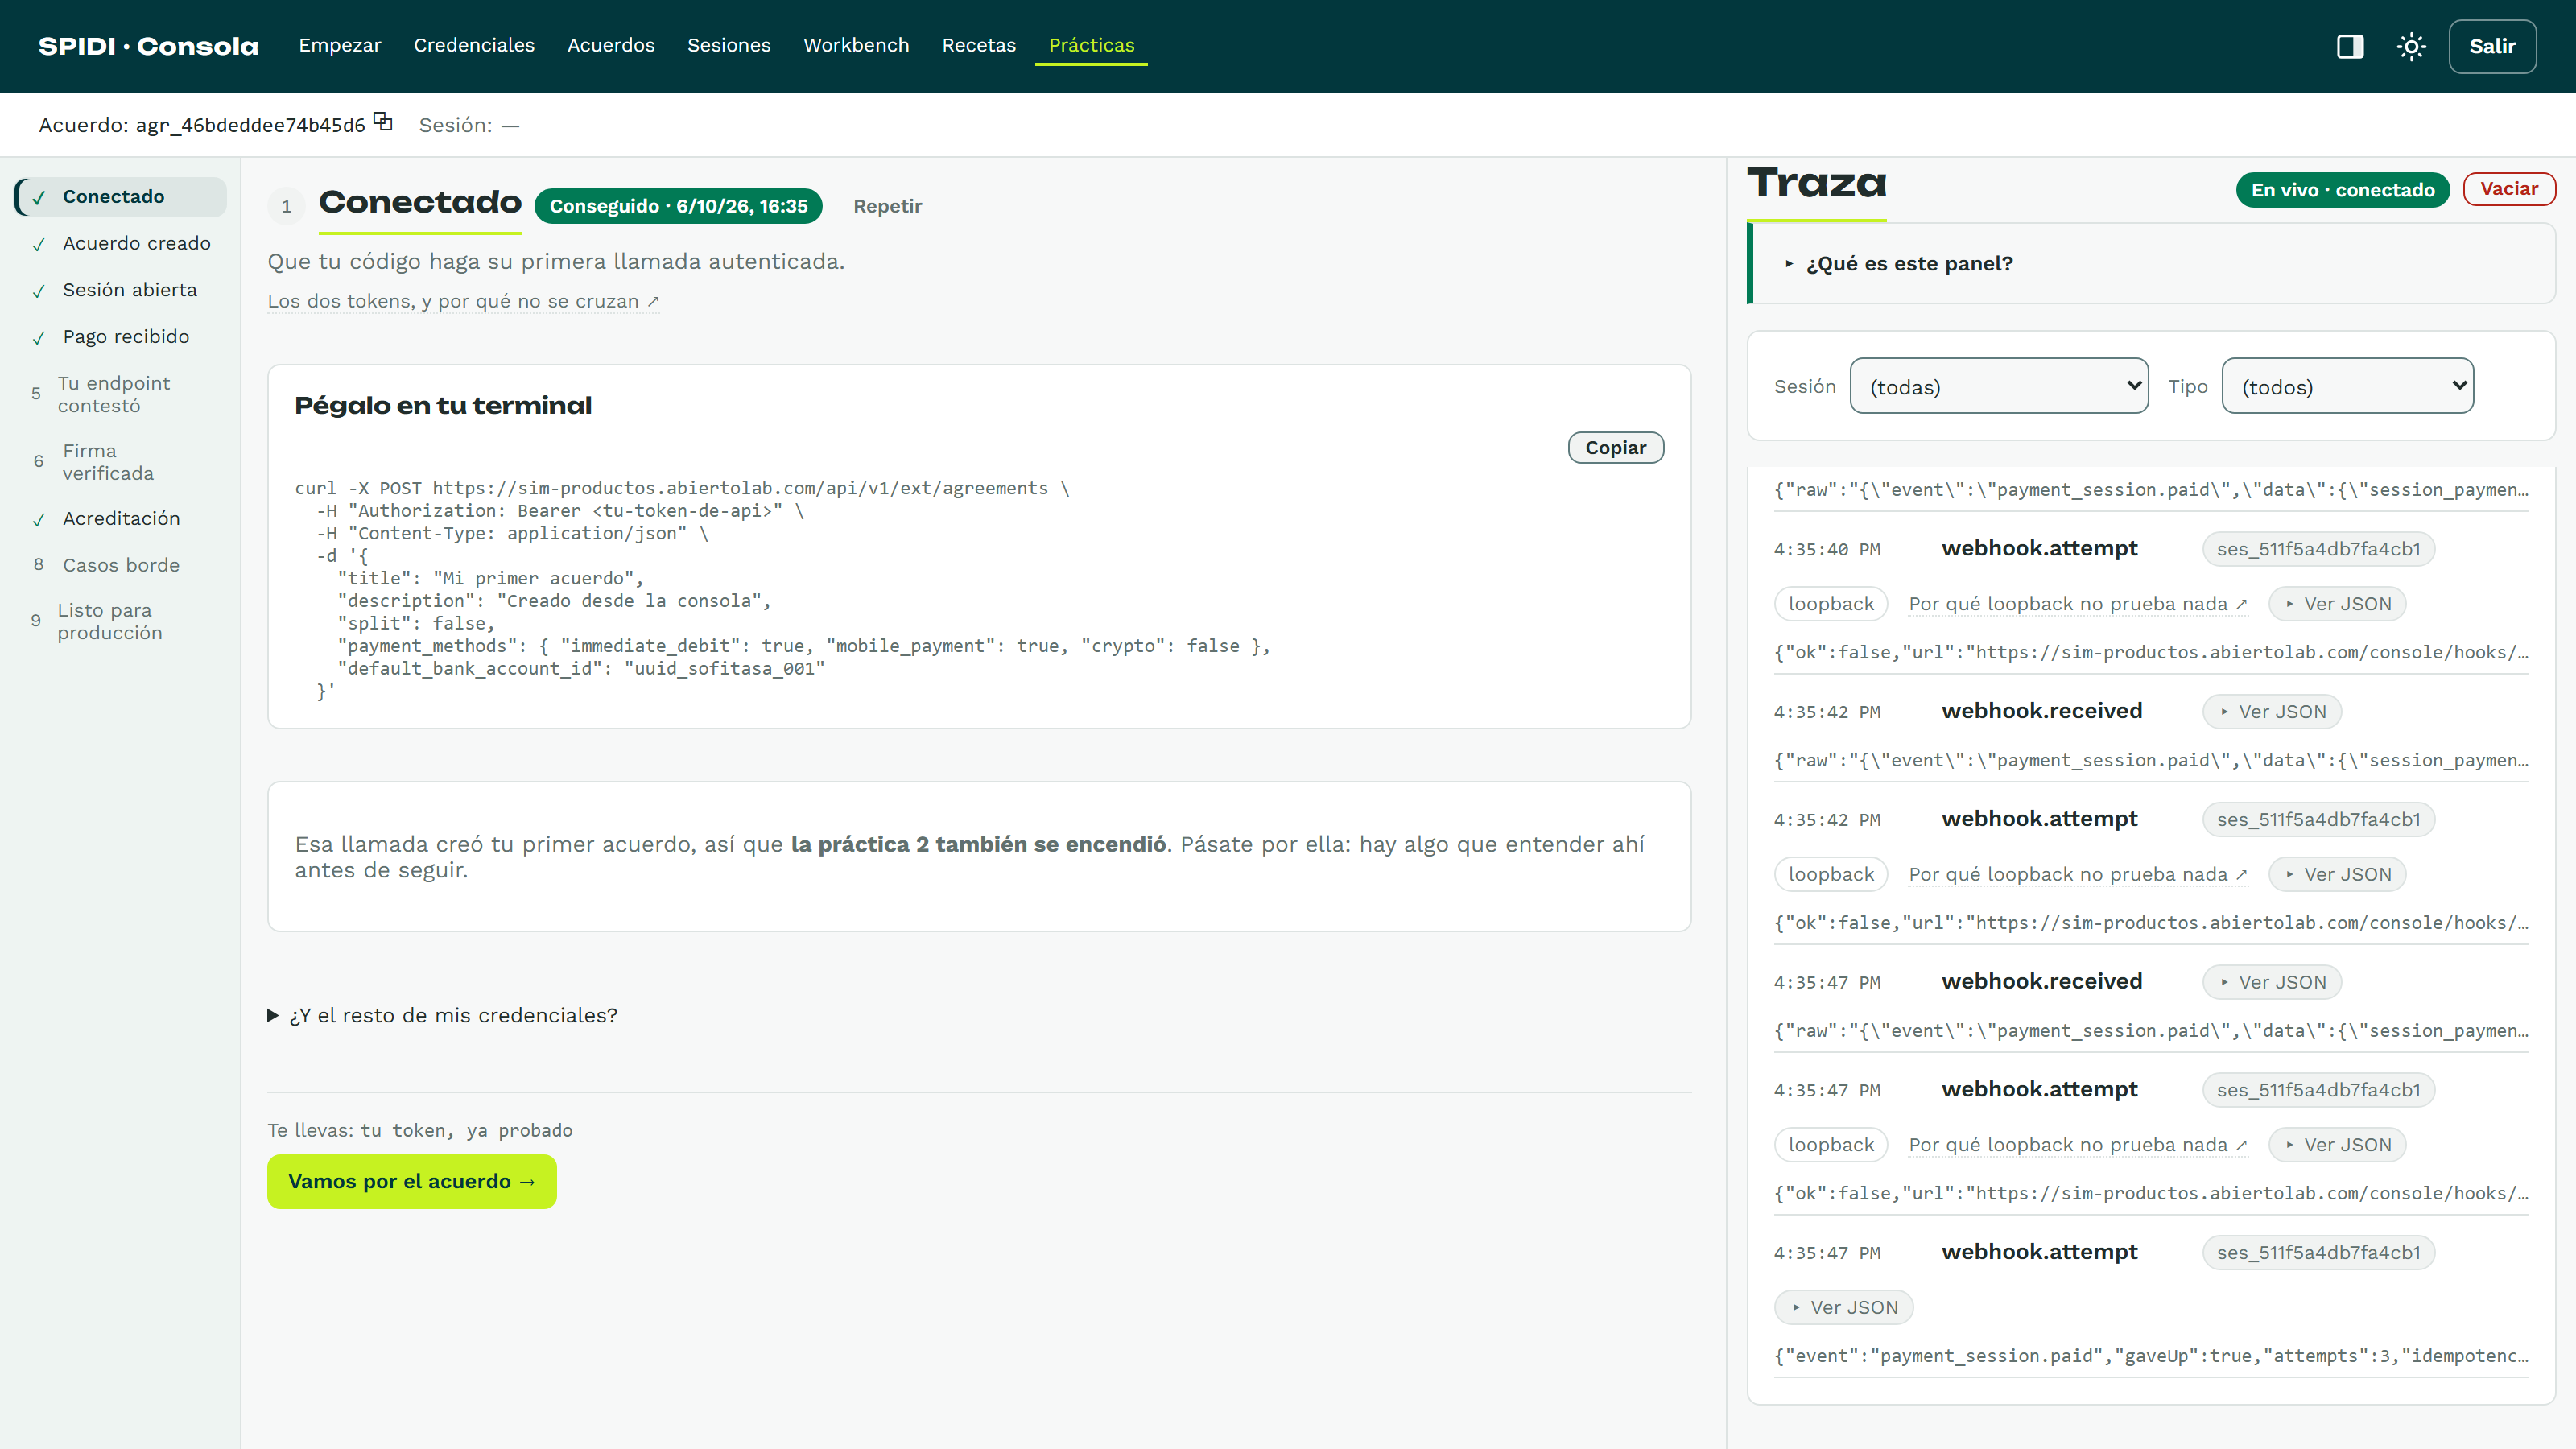This screenshot has width=2576, height=1449.
Task: Expand ¿Qué es este panel? disclosure
Action: pyautogui.click(x=1899, y=264)
